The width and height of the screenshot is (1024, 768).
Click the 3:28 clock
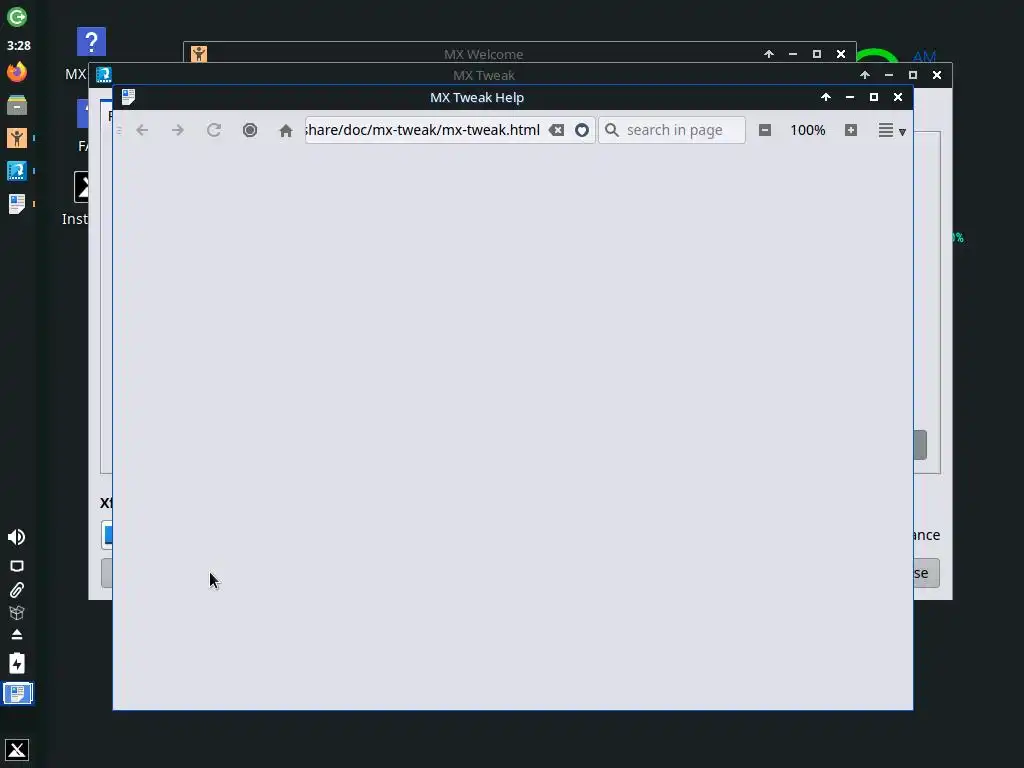pos(19,46)
